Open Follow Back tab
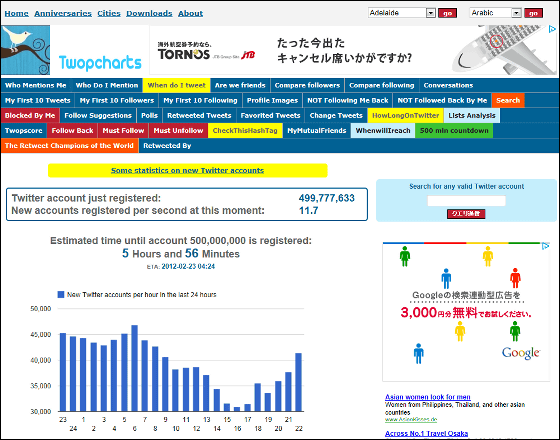Screen dimensions: 560x440 [x=72, y=130]
